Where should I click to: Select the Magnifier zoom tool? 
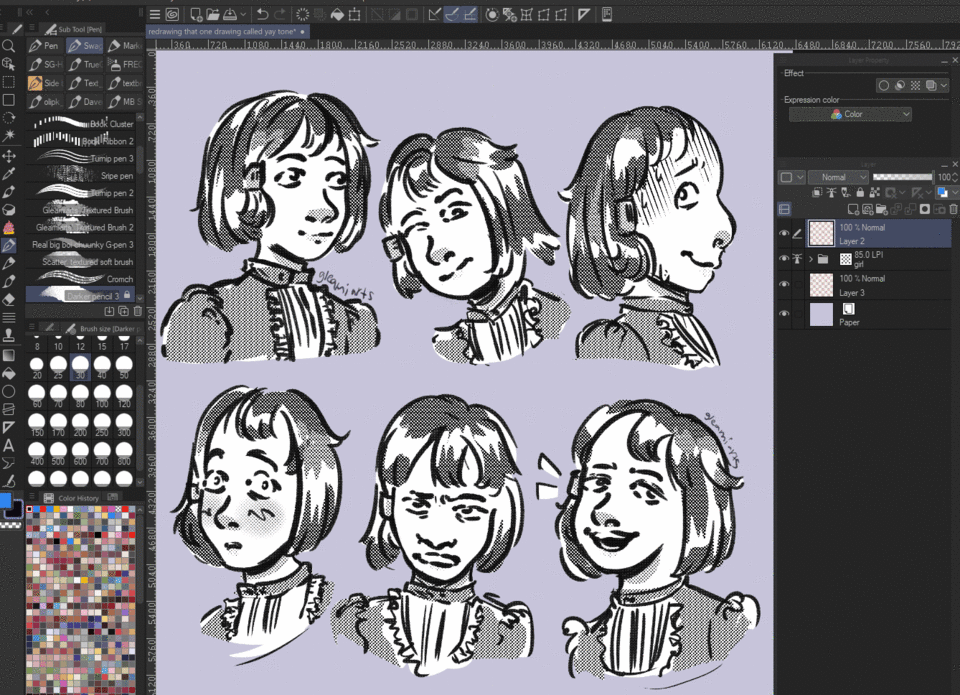click(9, 46)
